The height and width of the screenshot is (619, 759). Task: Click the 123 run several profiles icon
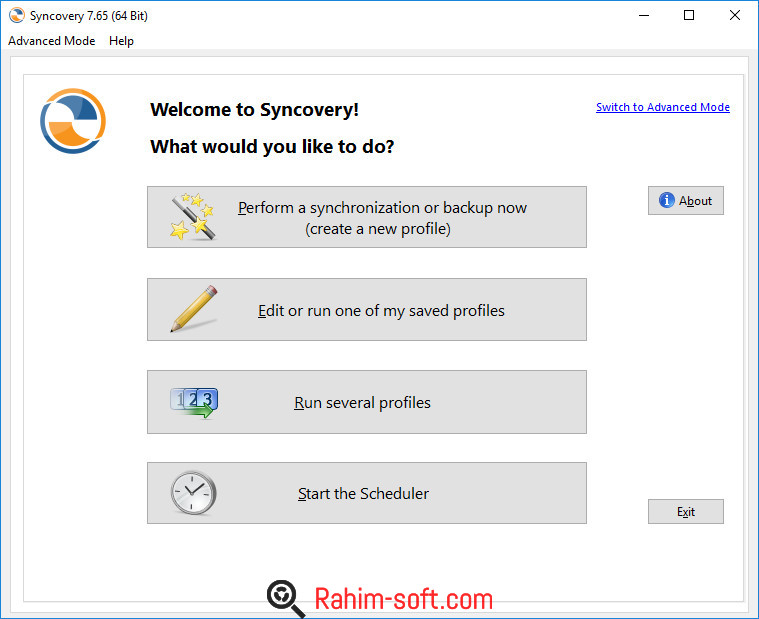click(194, 403)
